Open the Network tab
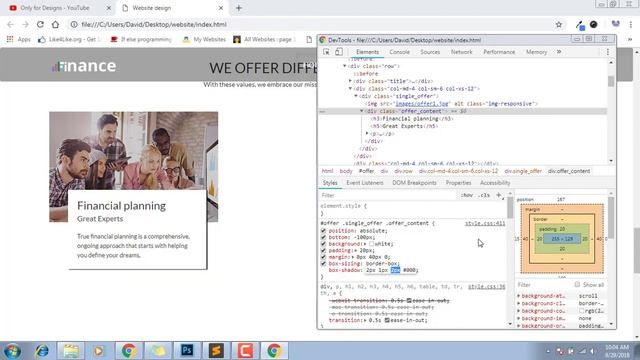This screenshot has height=360, width=640. [461, 52]
